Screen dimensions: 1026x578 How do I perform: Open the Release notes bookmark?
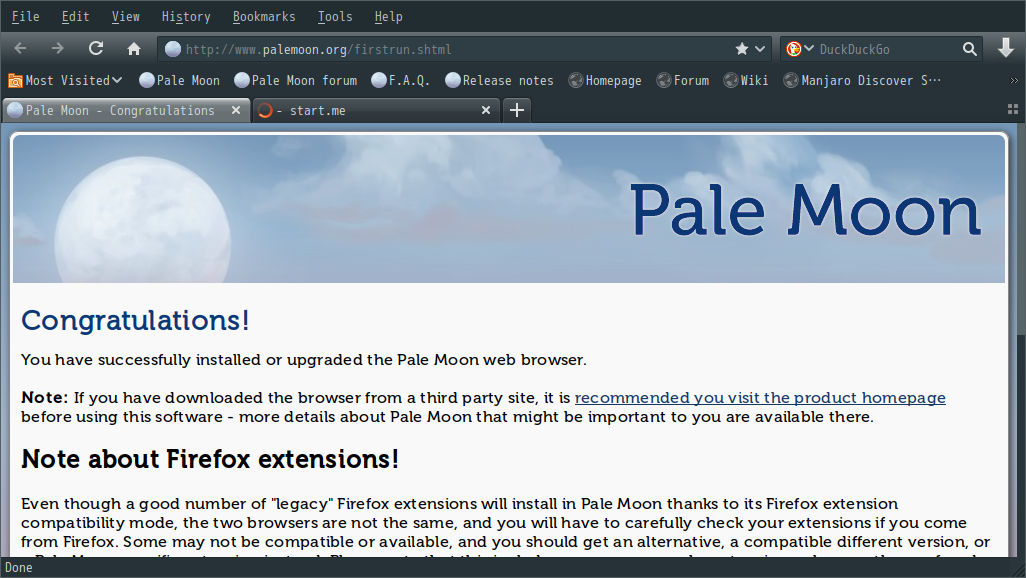coord(499,81)
